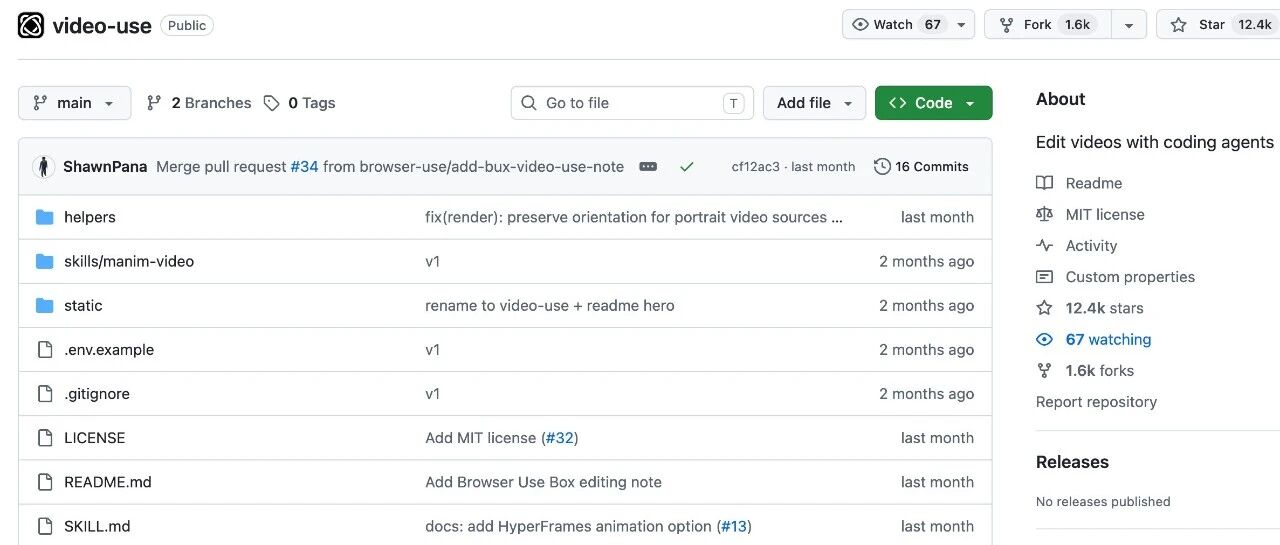Open the video-use repository title link
The height and width of the screenshot is (545, 1280).
click(x=102, y=25)
